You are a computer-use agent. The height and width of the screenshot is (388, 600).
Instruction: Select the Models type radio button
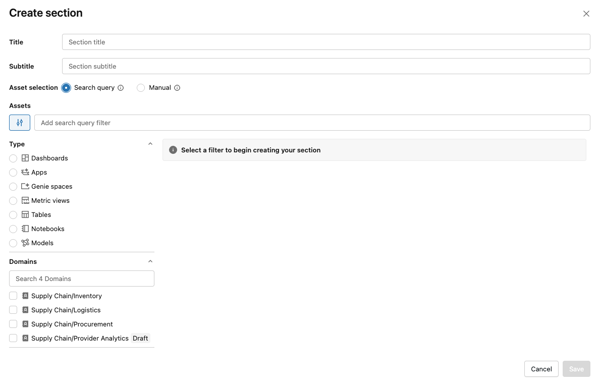13,243
